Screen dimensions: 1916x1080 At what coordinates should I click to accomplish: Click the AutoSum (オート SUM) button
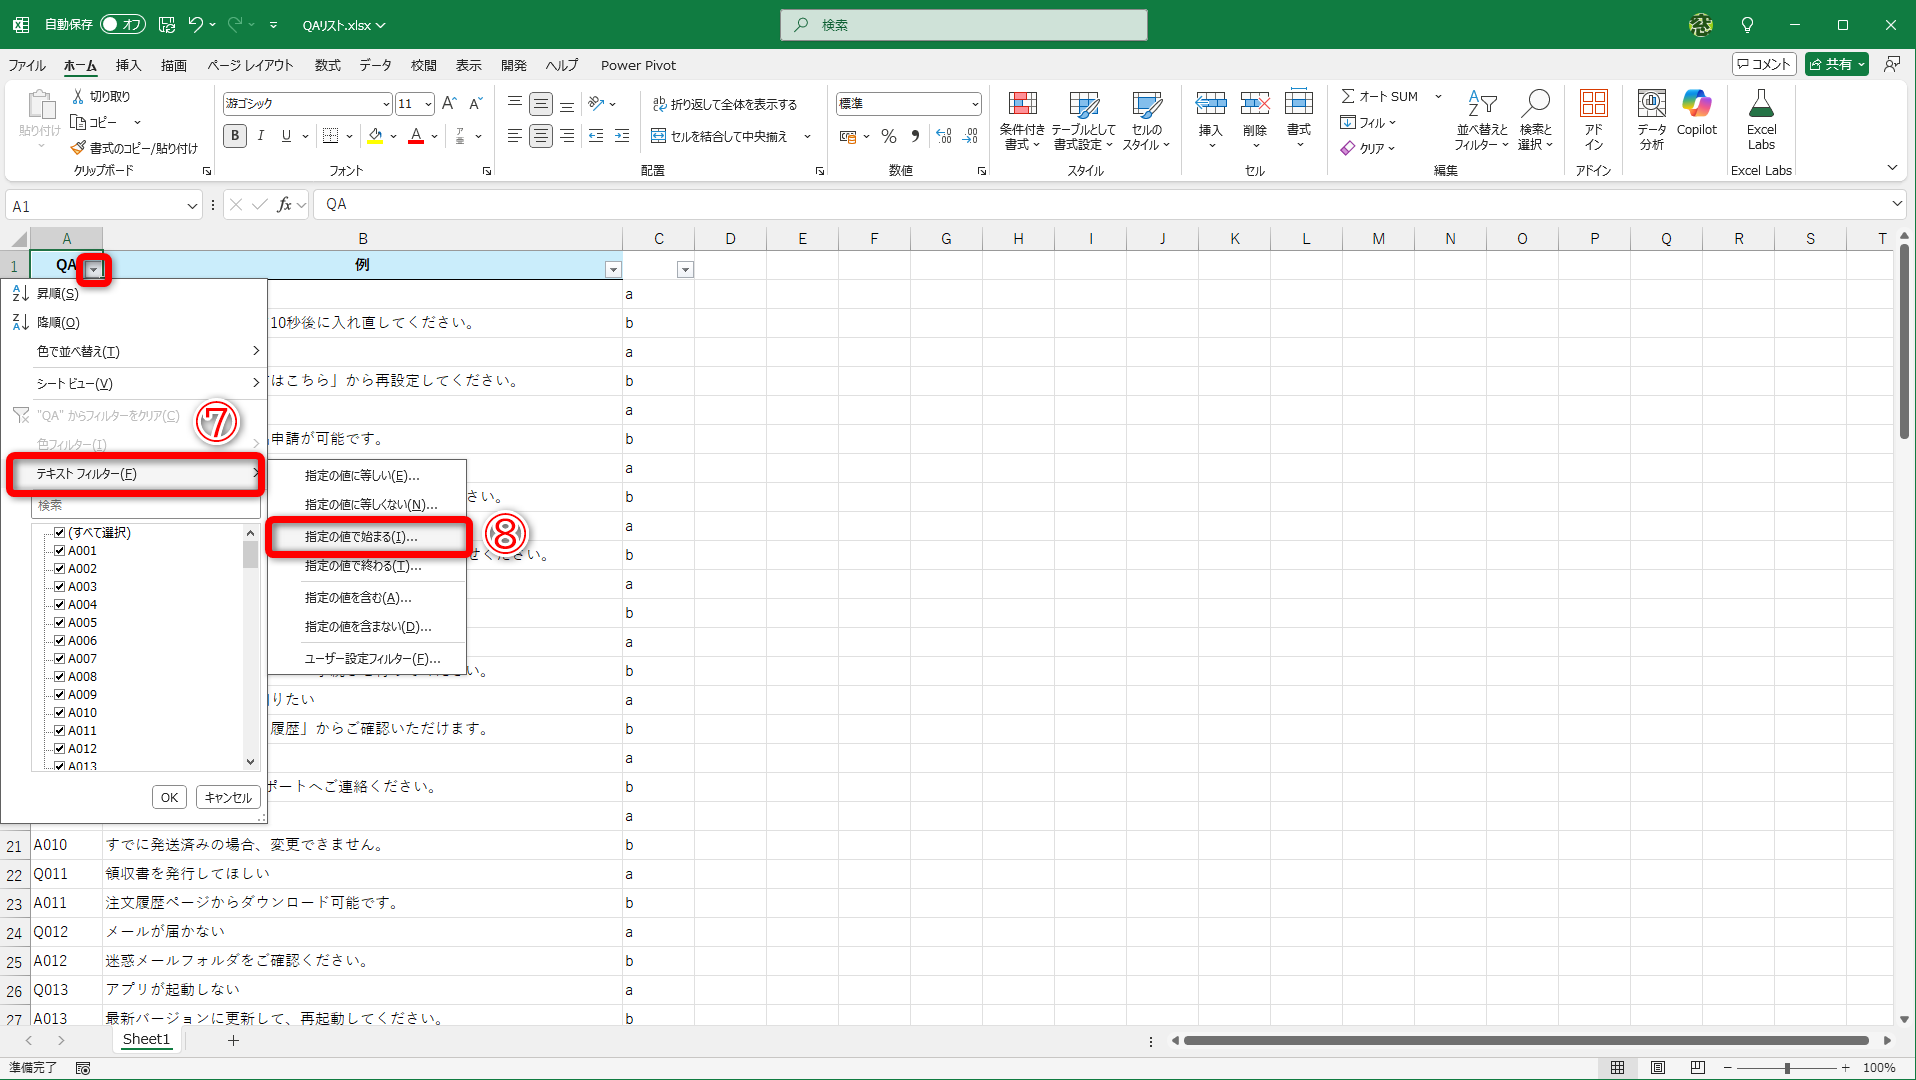tap(1380, 96)
